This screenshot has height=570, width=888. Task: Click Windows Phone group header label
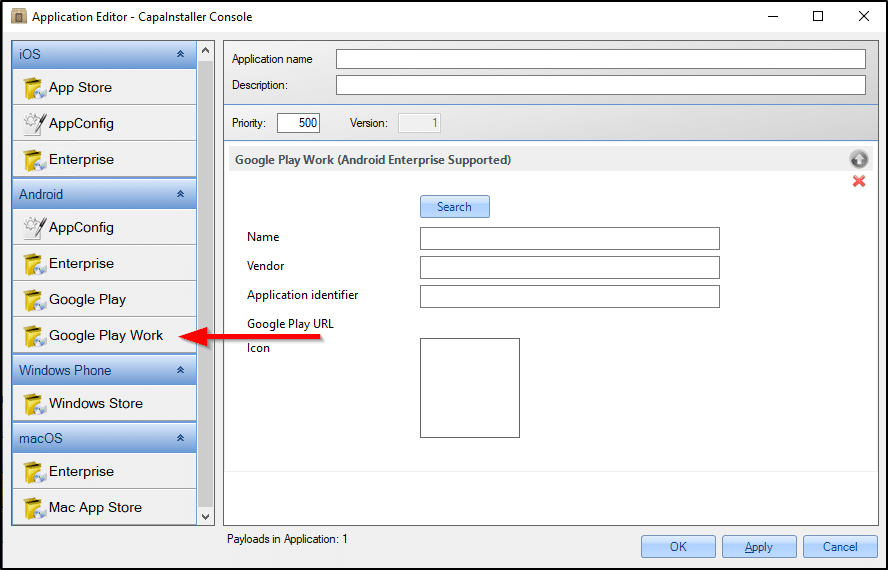click(65, 371)
